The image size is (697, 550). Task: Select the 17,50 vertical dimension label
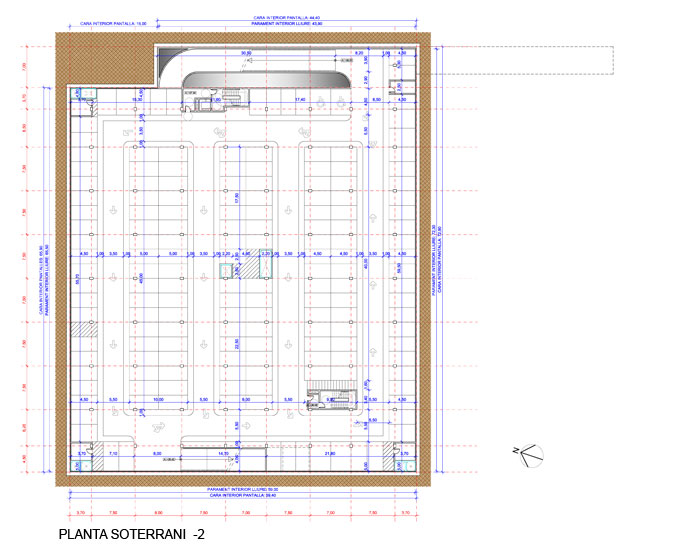pos(237,198)
